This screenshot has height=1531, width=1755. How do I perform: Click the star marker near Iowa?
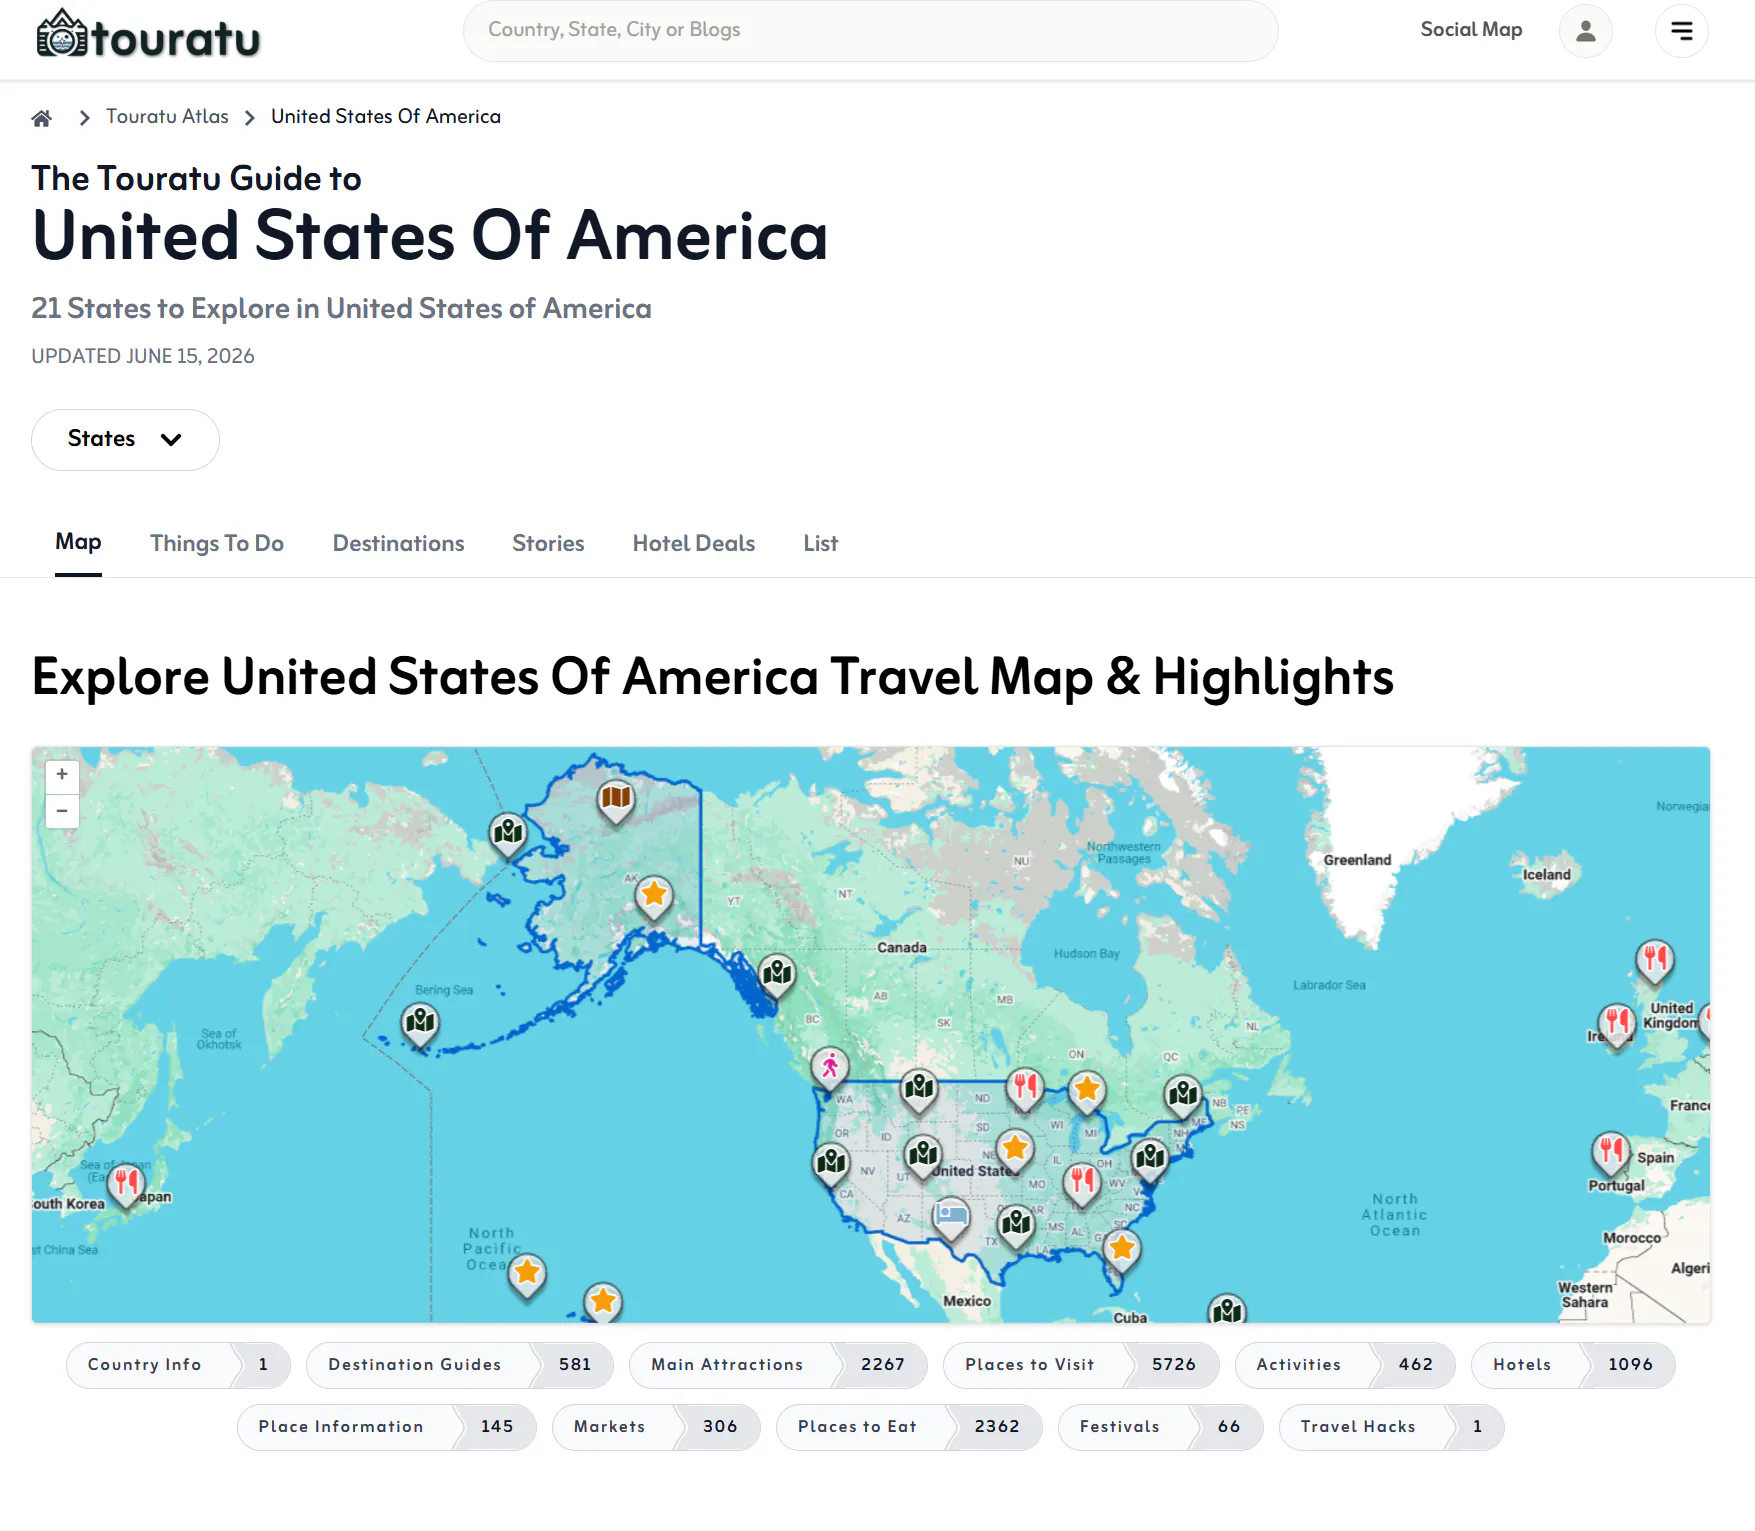coord(1015,1150)
